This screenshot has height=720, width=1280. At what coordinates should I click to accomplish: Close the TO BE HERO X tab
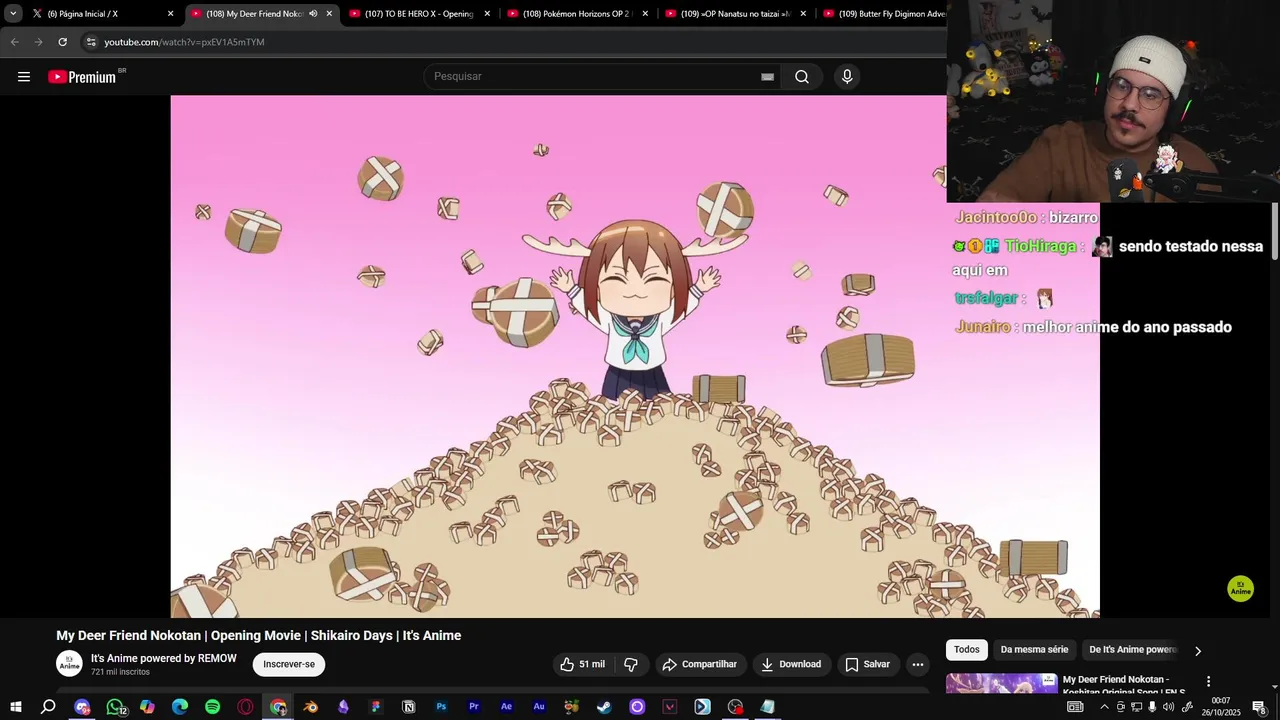(487, 14)
